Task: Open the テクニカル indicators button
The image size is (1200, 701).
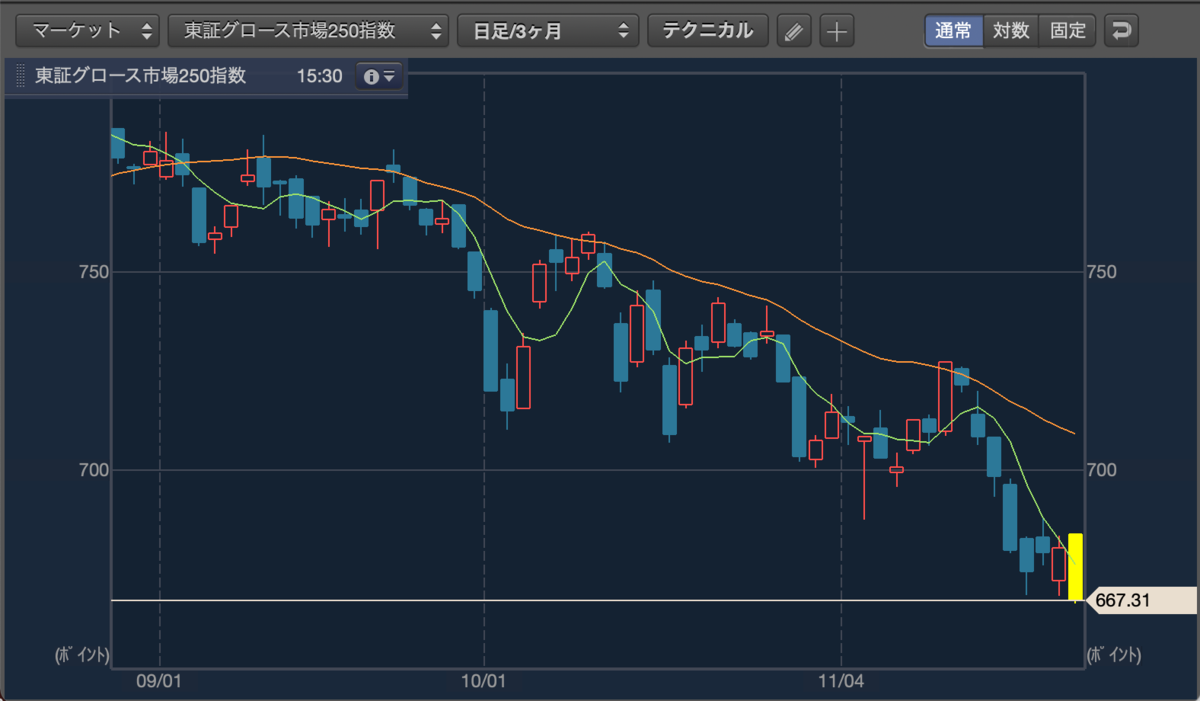Action: pyautogui.click(x=708, y=30)
